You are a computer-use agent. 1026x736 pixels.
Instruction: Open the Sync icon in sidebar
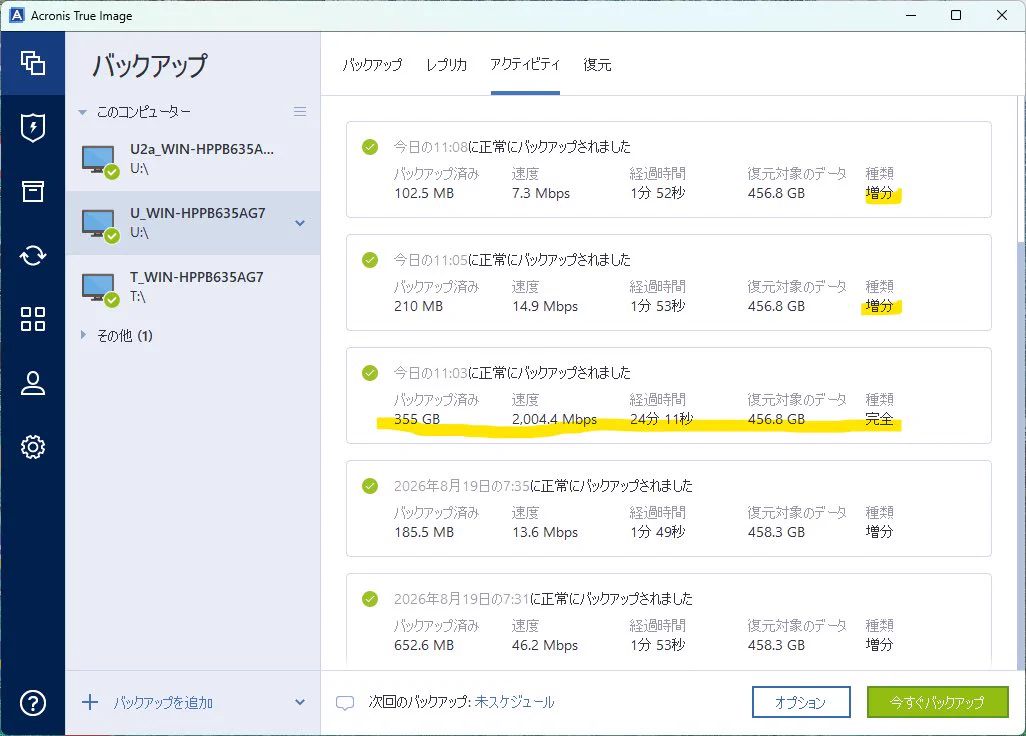tap(33, 255)
